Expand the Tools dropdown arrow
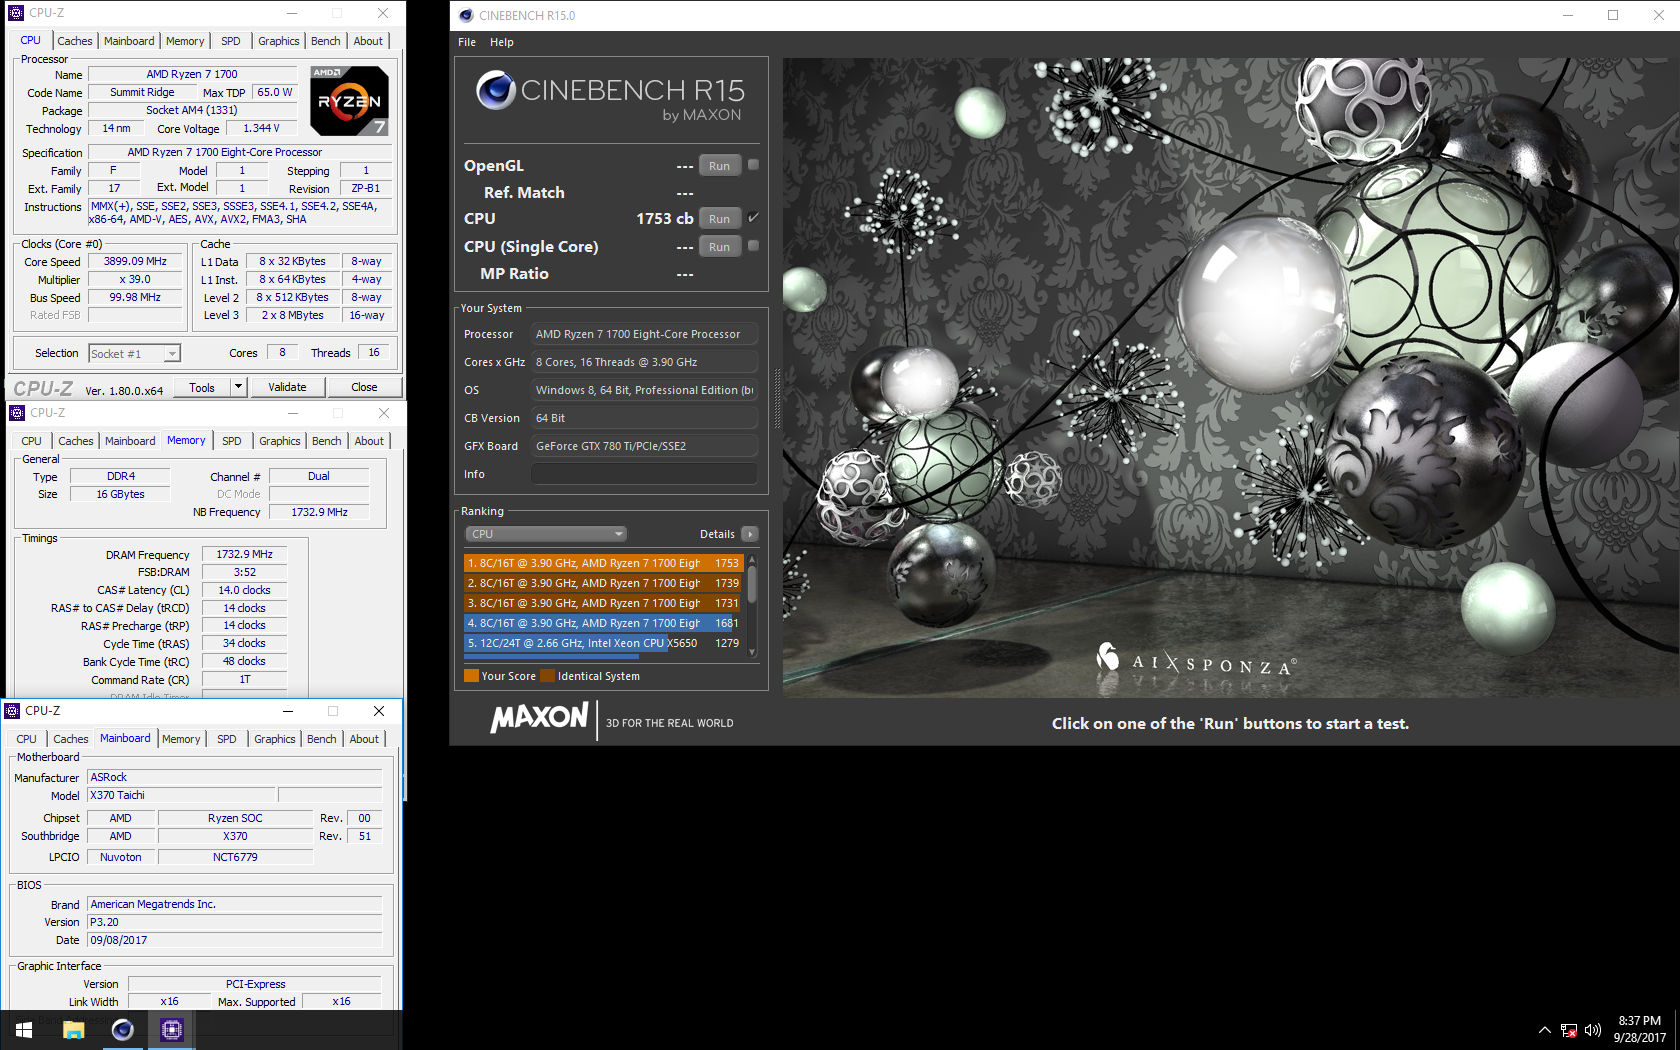The height and width of the screenshot is (1050, 1680). [238, 387]
